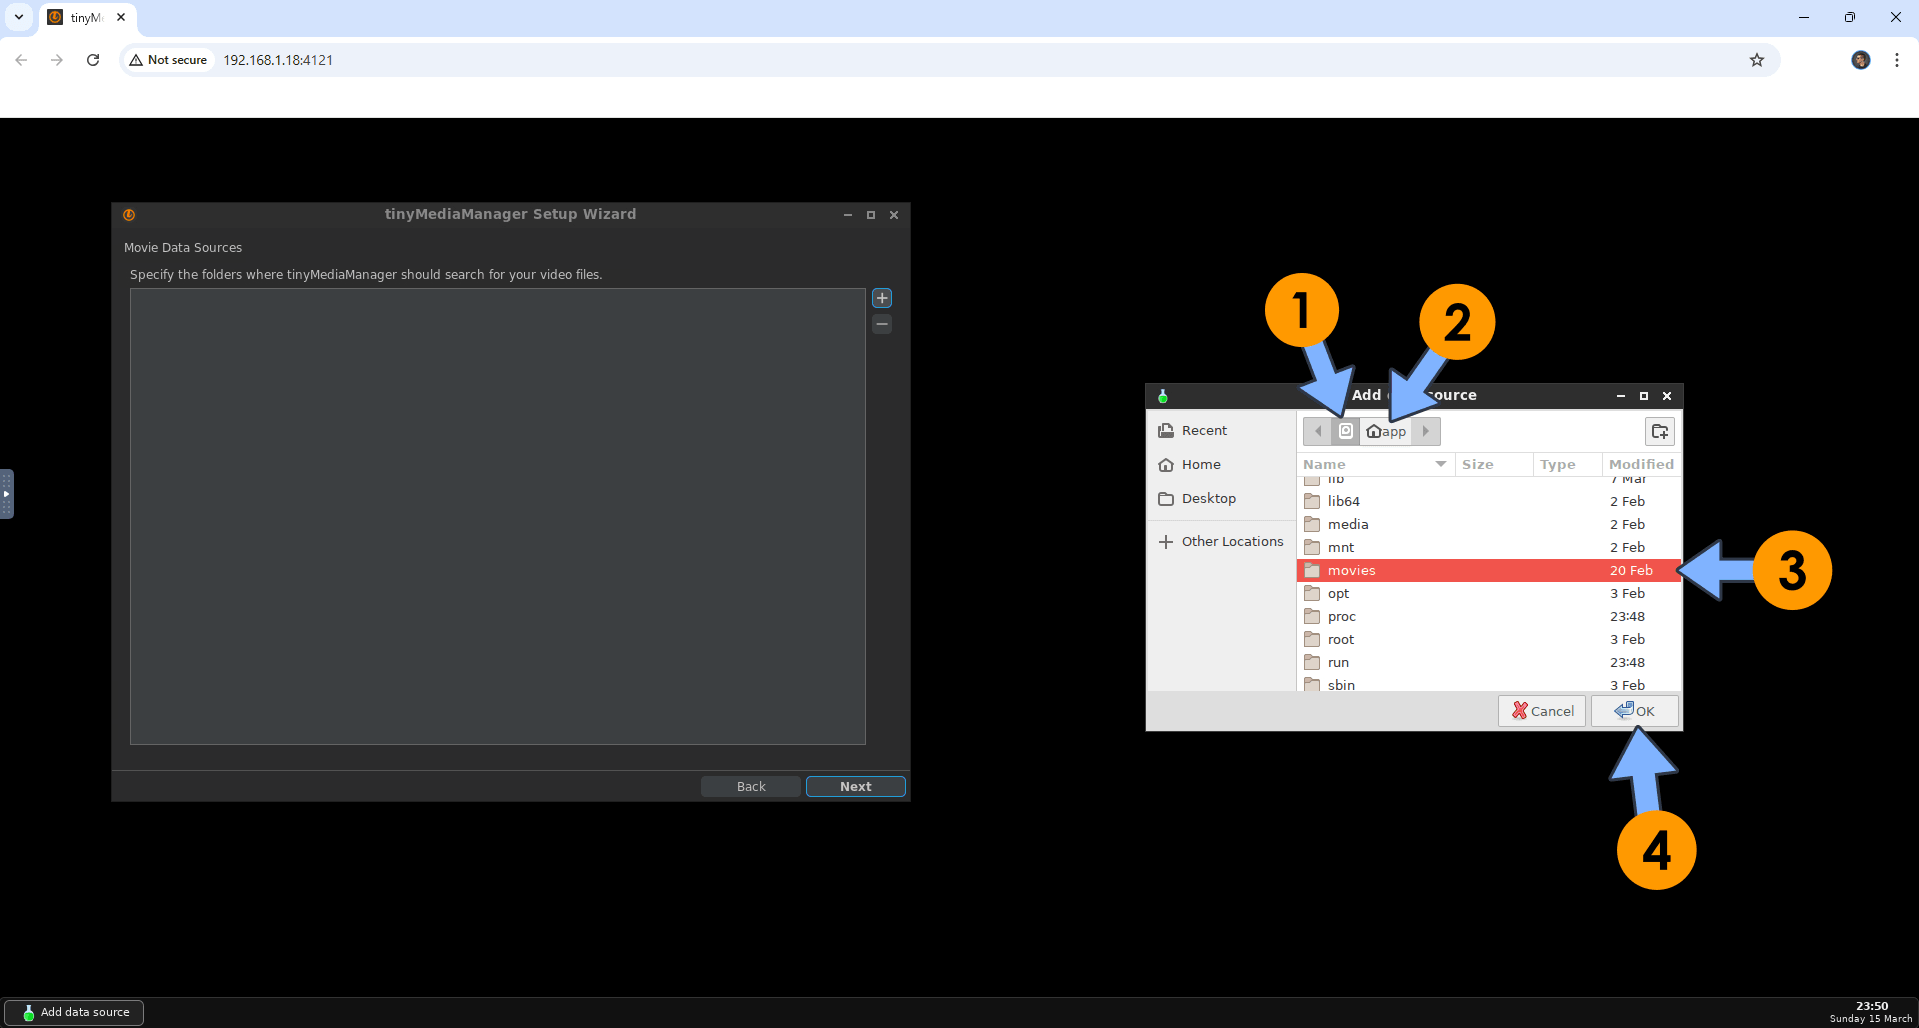Screen dimensions: 1919x1028
Task: Click the root filesystem path icon
Action: [1345, 431]
